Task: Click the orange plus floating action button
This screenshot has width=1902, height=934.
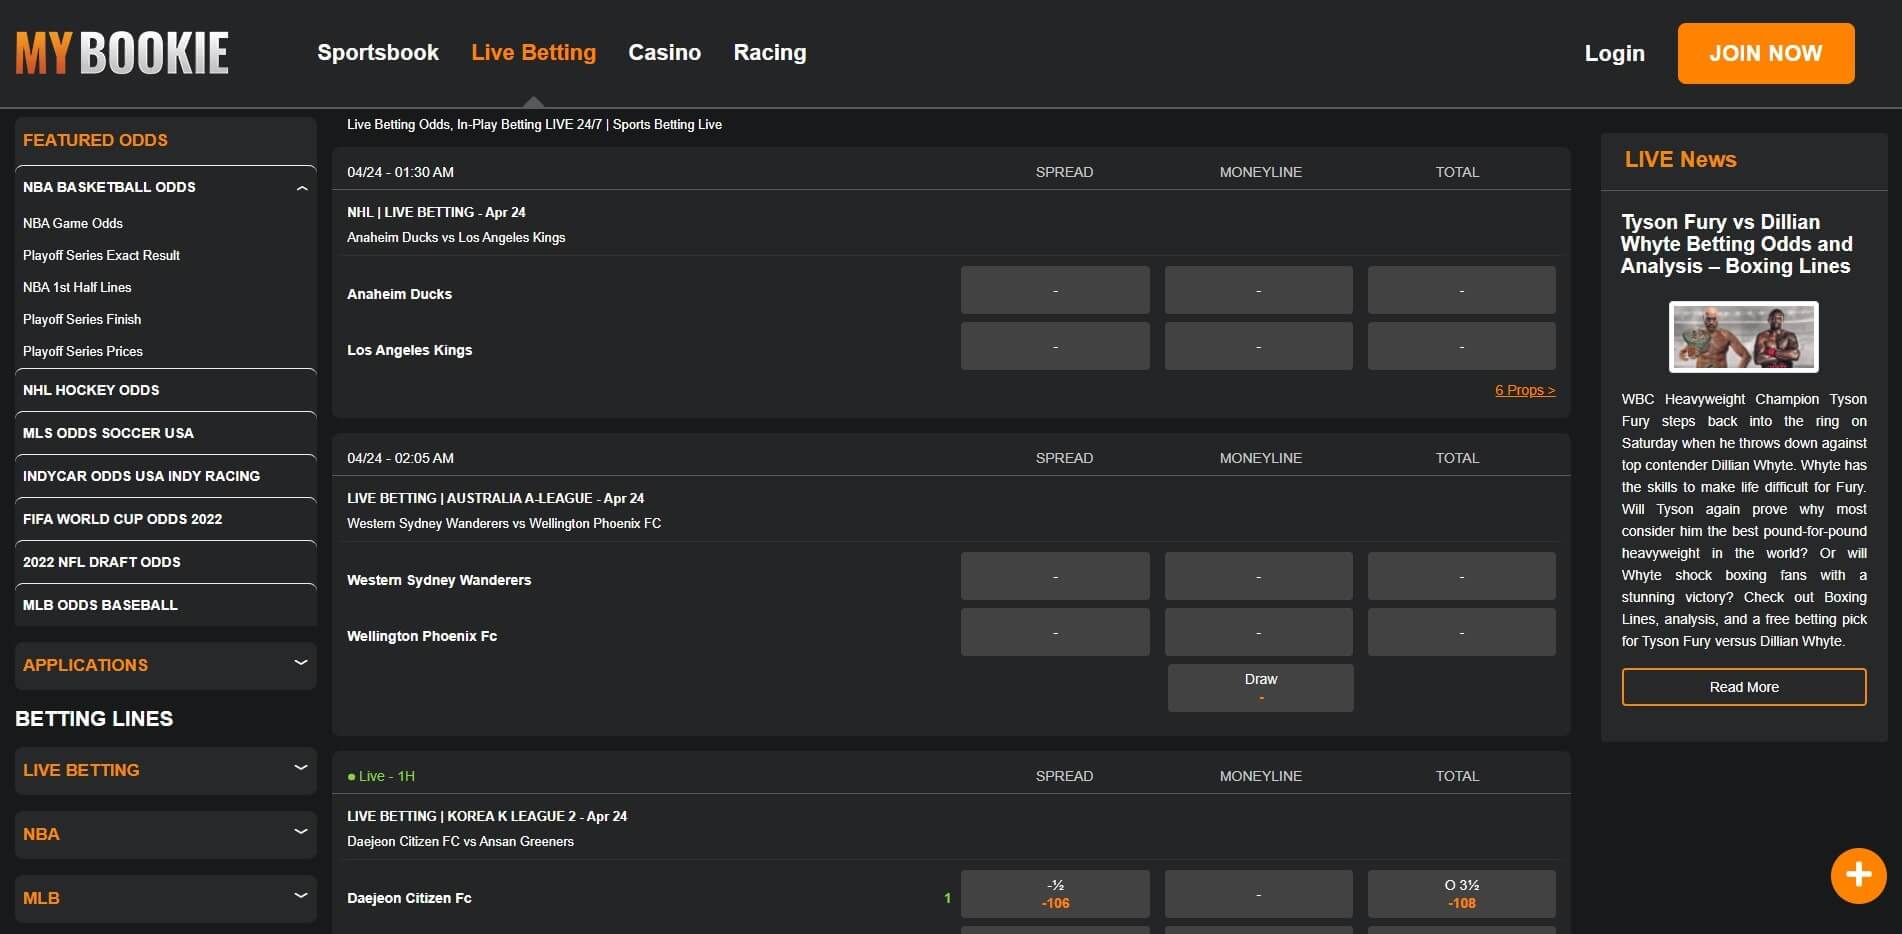Action: tap(1858, 875)
